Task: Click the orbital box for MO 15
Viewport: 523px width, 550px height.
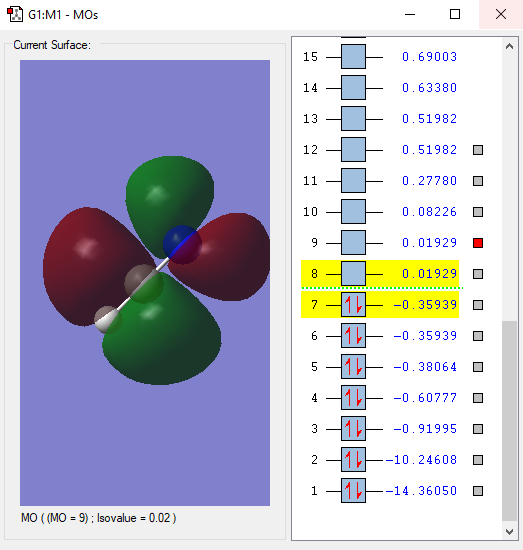Action: click(x=353, y=56)
